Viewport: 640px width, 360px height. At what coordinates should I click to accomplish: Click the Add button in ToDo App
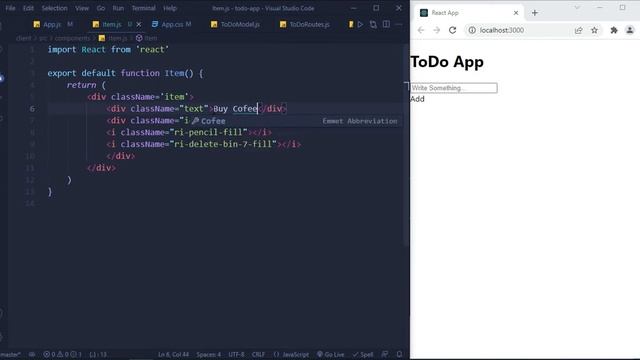(x=417, y=99)
